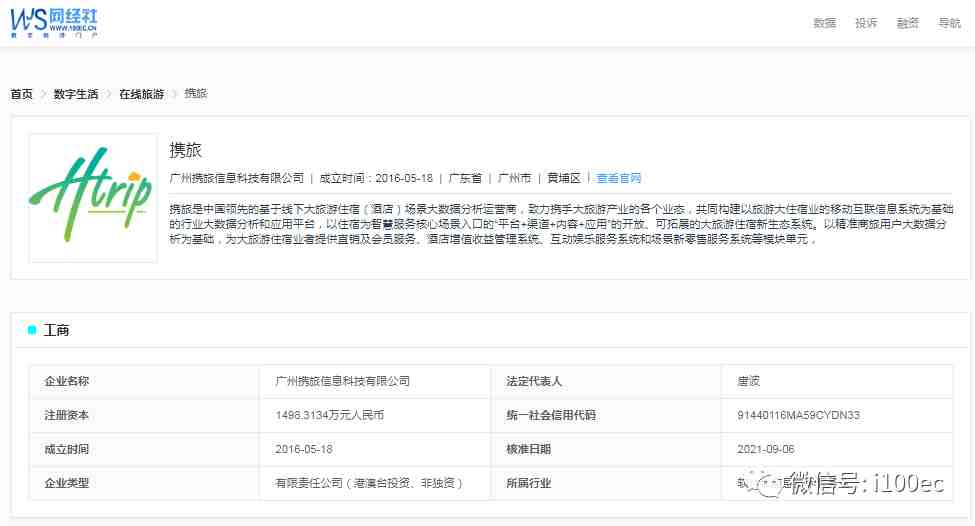
Task: Select the 2021-09-06 approval date
Action: coord(765,449)
